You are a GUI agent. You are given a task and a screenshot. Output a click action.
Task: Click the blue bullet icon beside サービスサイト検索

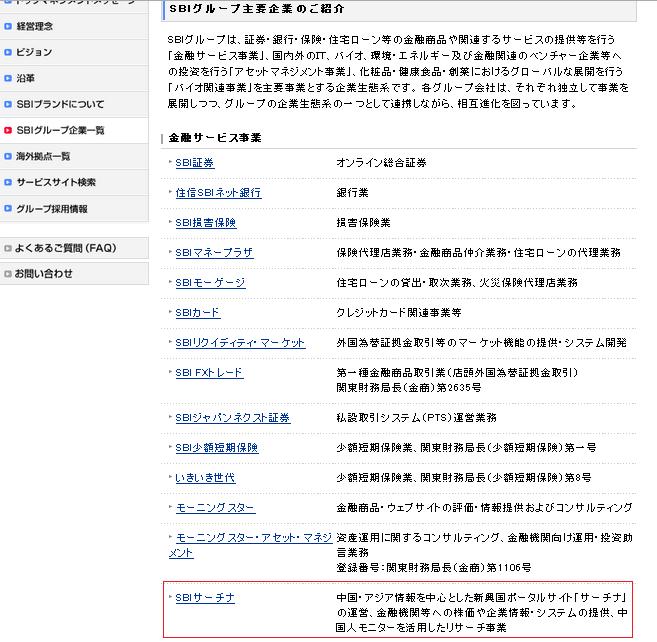[x=8, y=182]
